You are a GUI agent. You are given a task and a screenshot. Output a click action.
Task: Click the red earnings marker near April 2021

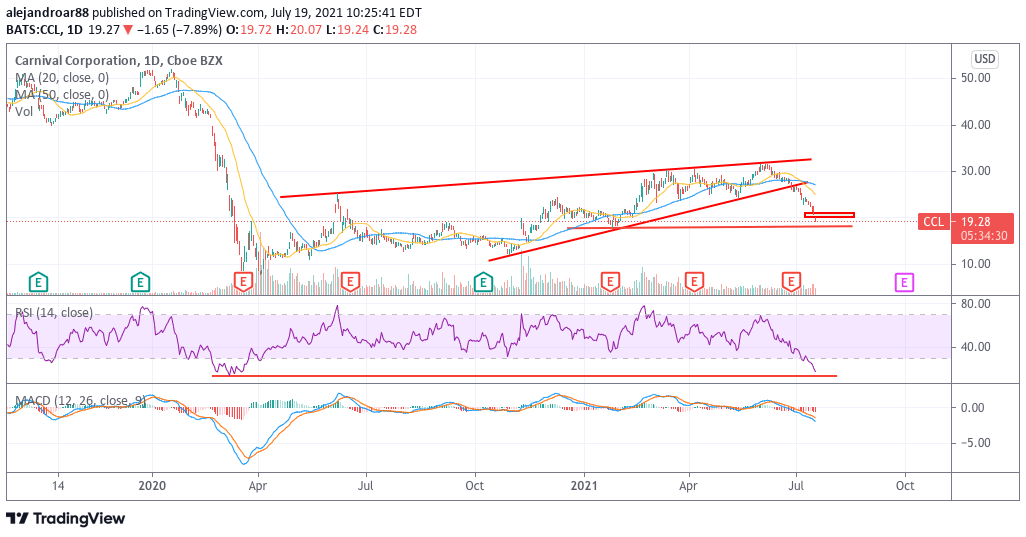click(694, 283)
